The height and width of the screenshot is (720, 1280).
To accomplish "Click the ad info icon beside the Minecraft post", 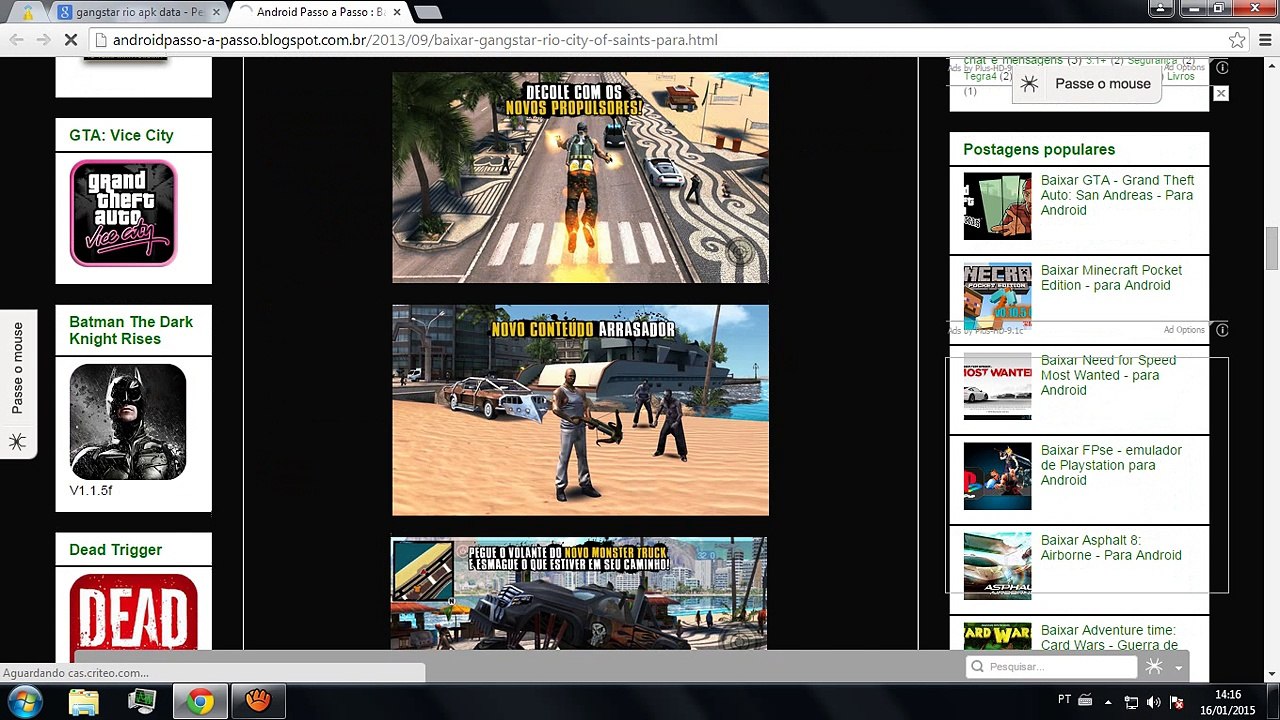I will pos(1222,330).
